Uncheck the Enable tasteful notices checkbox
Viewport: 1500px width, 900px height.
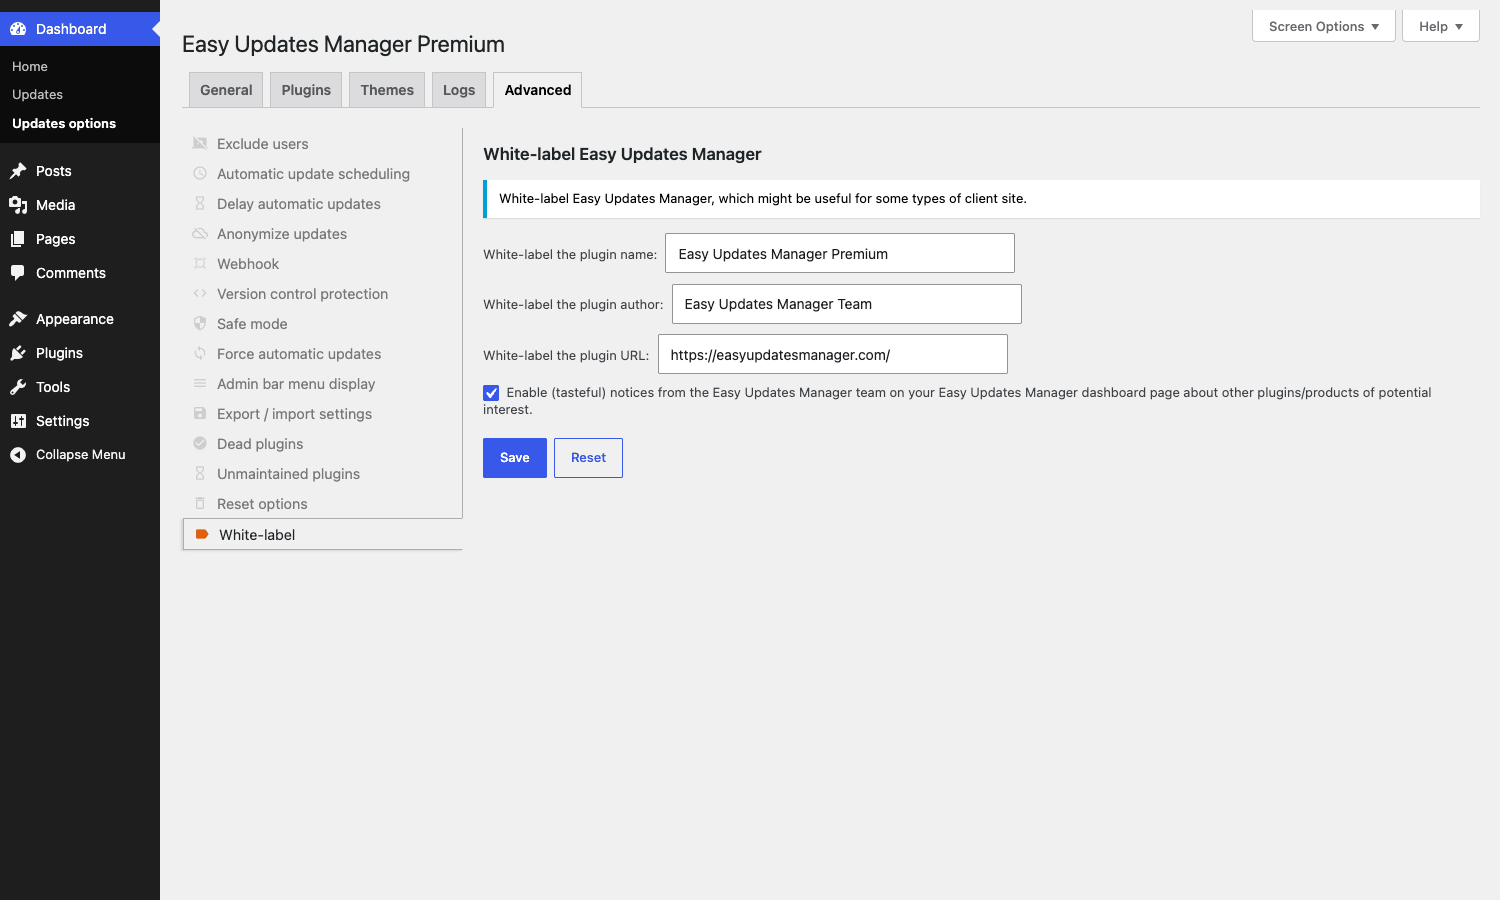click(491, 393)
